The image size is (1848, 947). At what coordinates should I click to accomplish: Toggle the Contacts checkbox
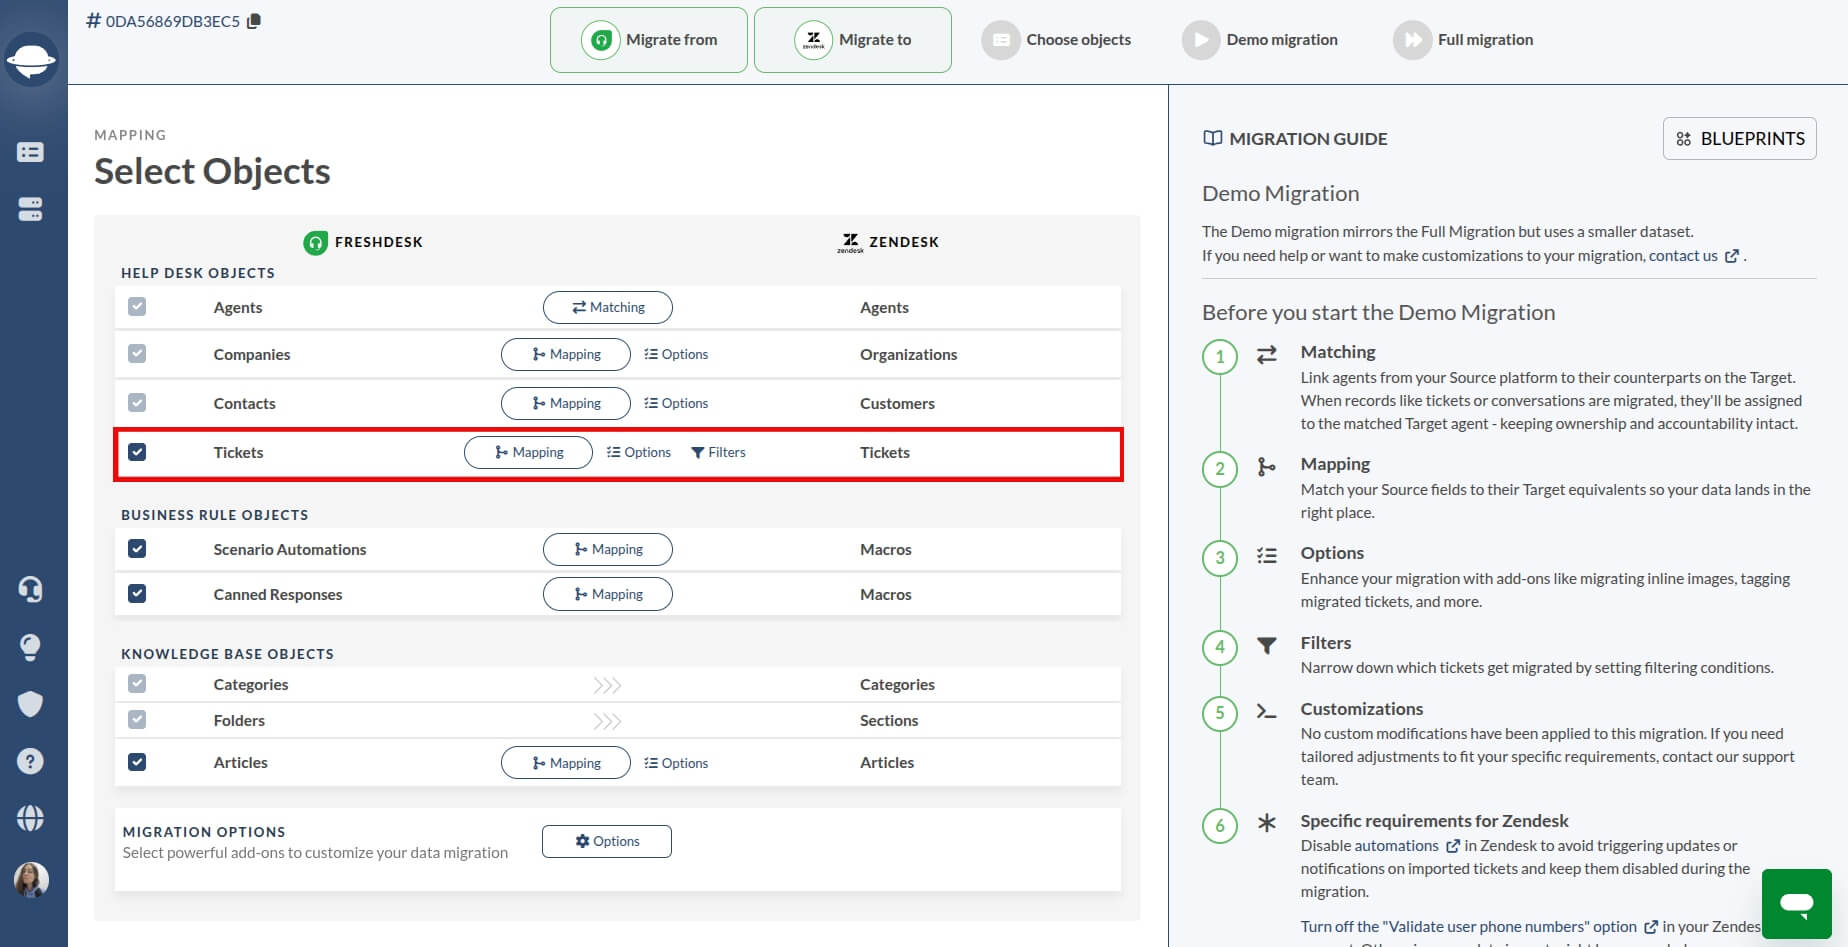137,403
